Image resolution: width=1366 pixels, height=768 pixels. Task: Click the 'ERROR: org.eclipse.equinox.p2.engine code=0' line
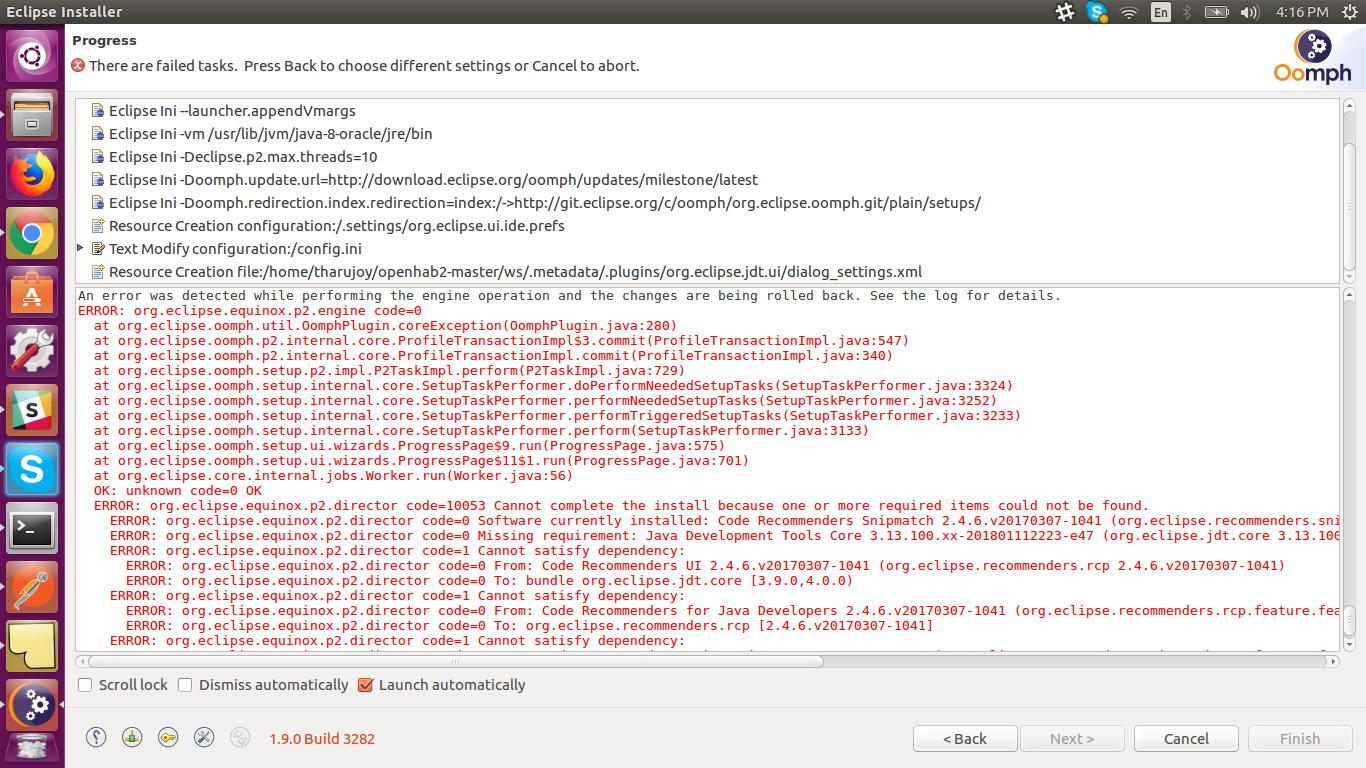[250, 310]
